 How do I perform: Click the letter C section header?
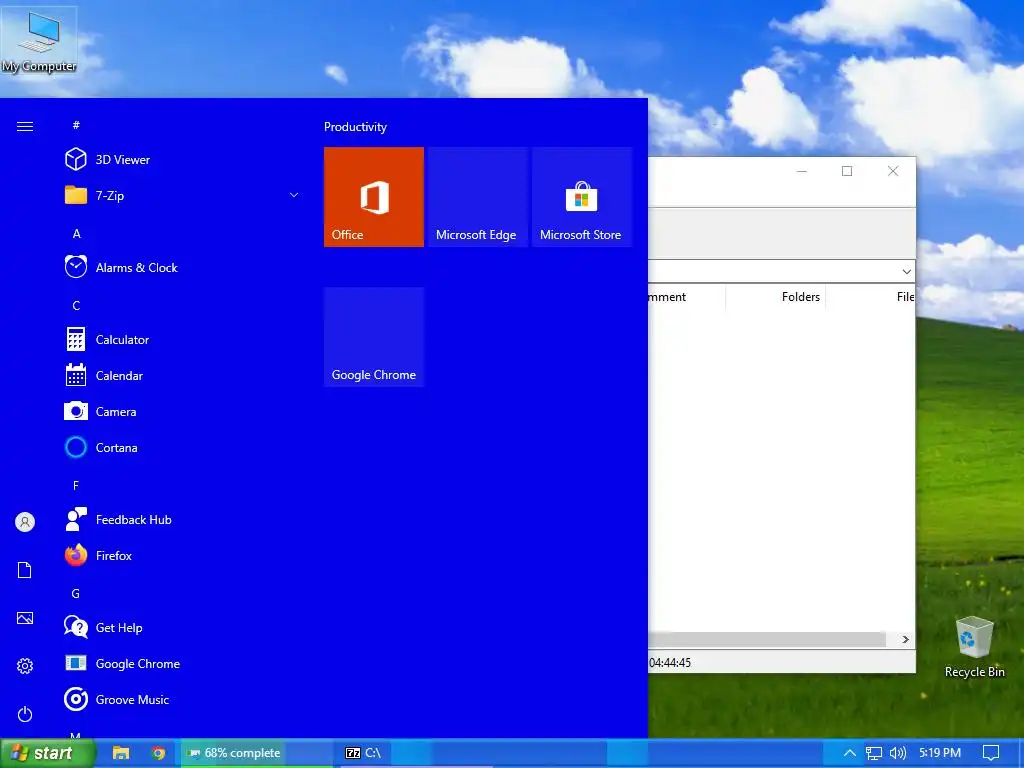click(x=76, y=306)
